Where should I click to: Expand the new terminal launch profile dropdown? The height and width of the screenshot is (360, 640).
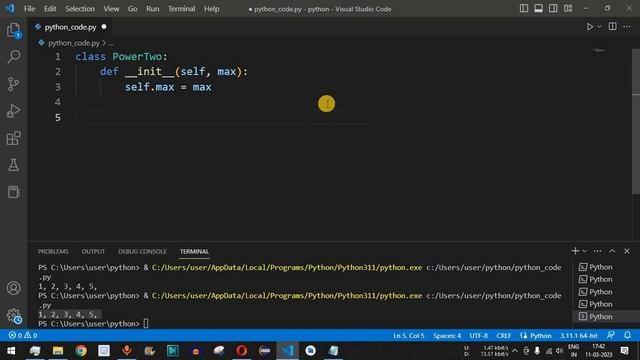[584, 251]
